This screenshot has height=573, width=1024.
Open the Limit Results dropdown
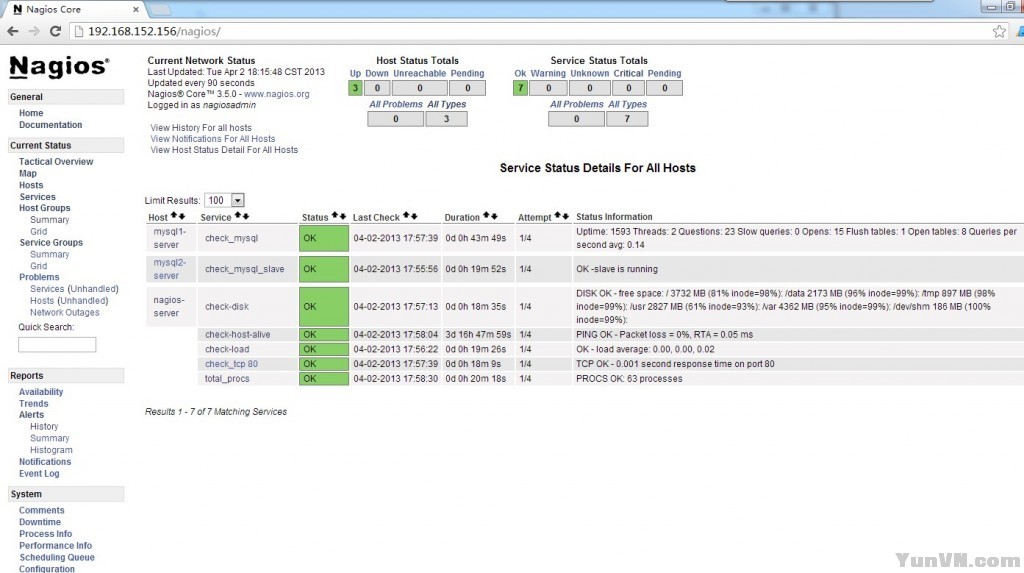click(x=224, y=201)
